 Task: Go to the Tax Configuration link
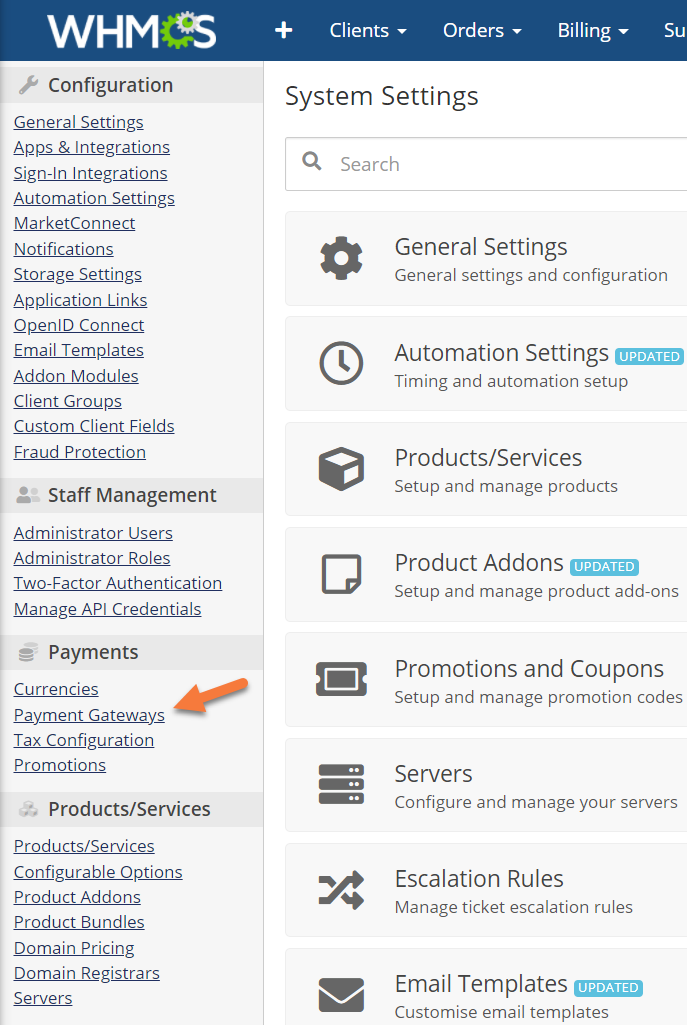click(x=84, y=740)
